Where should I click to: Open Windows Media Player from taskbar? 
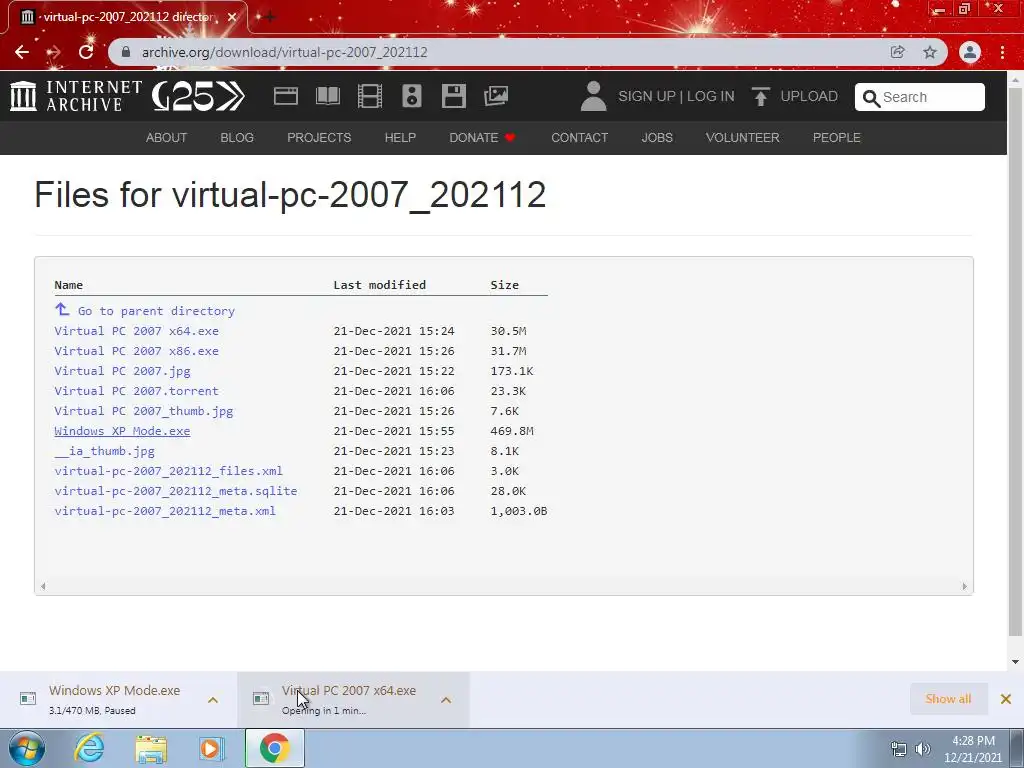(211, 749)
